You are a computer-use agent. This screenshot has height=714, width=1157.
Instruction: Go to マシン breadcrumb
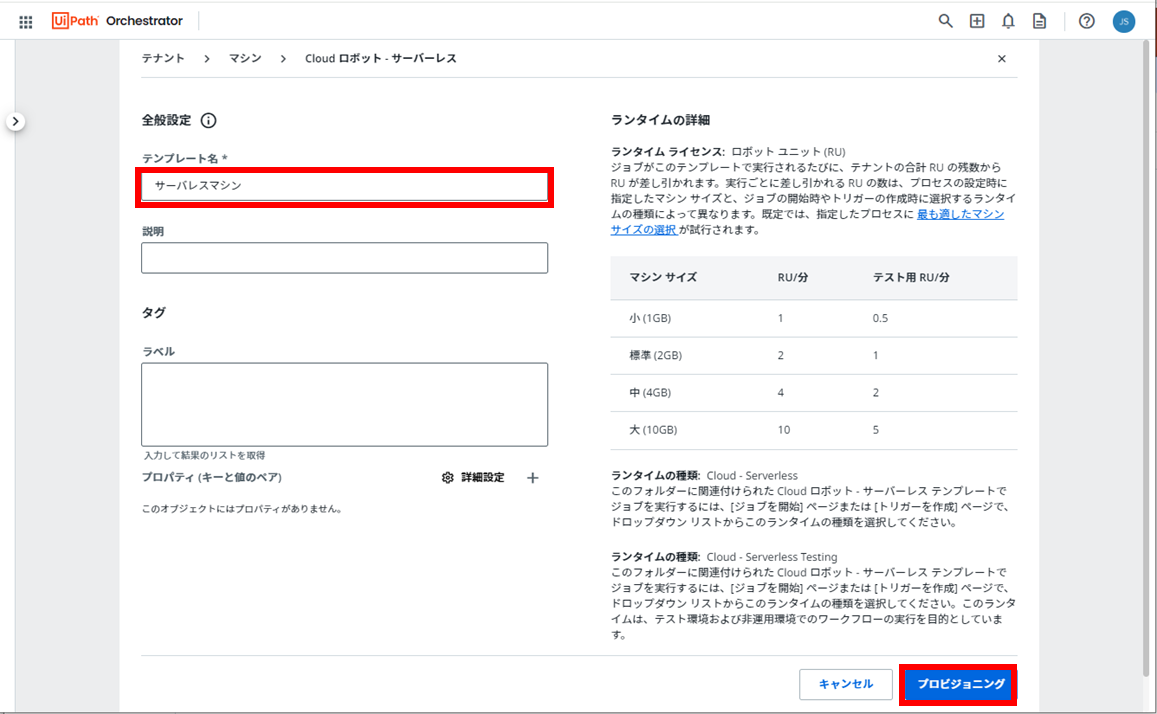click(x=245, y=58)
